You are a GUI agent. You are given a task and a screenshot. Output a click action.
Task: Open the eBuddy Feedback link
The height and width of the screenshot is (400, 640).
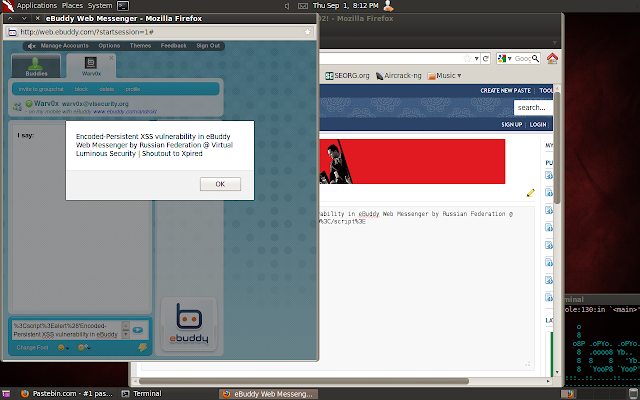[x=173, y=46]
